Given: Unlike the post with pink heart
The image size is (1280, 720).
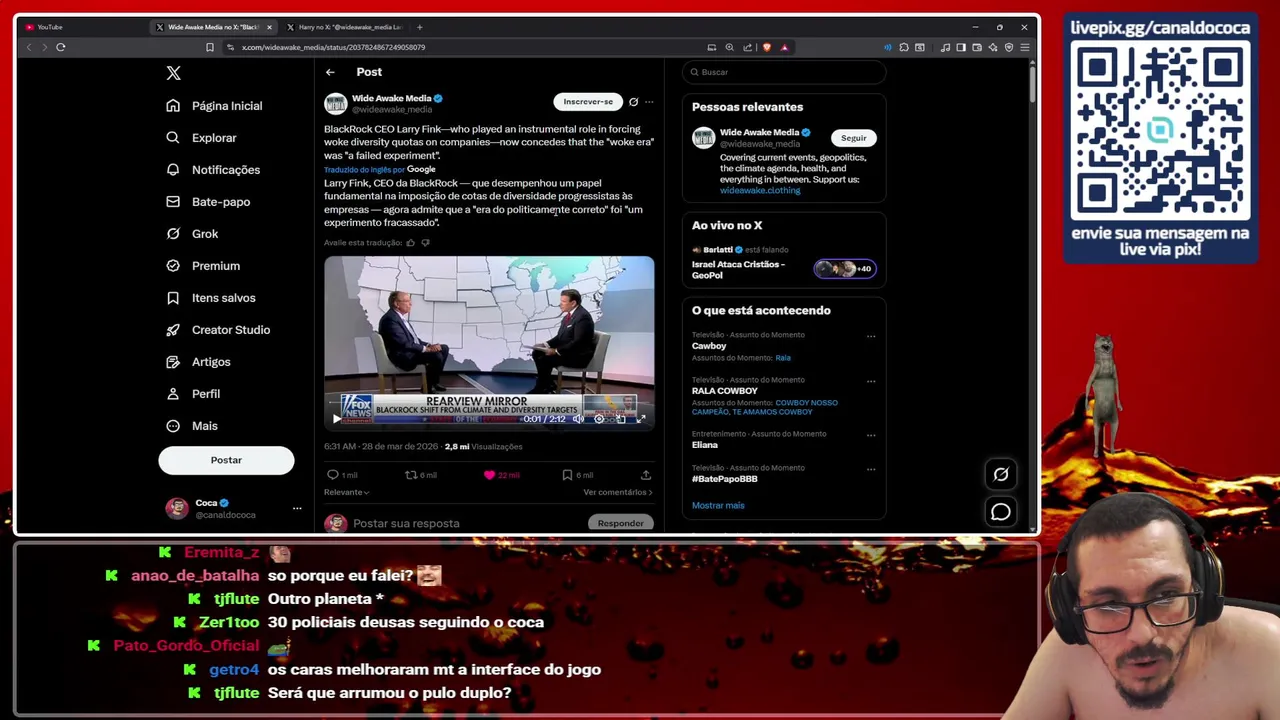Looking at the screenshot, I should [489, 475].
